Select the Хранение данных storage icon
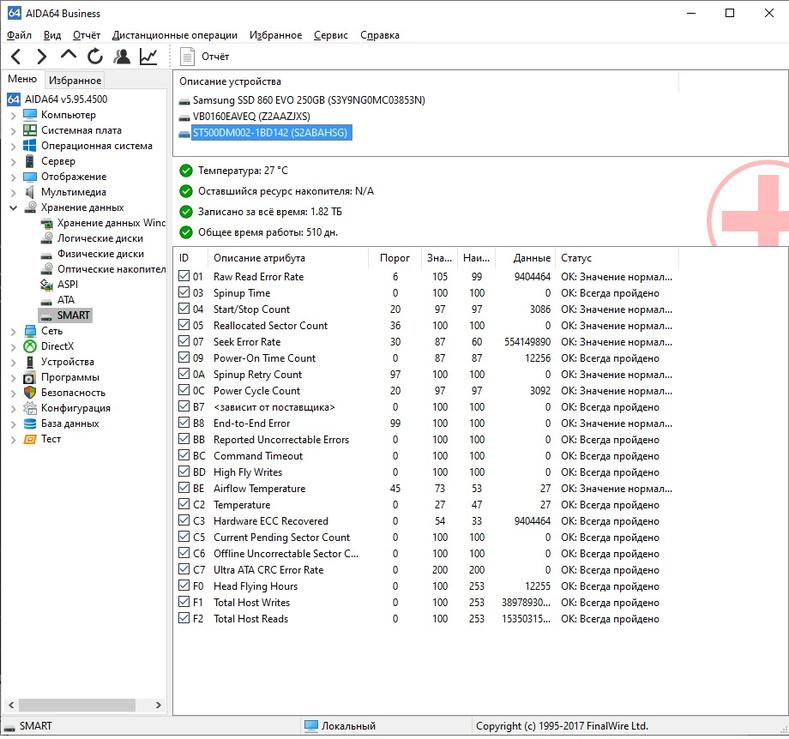The height and width of the screenshot is (739, 789). coord(30,207)
